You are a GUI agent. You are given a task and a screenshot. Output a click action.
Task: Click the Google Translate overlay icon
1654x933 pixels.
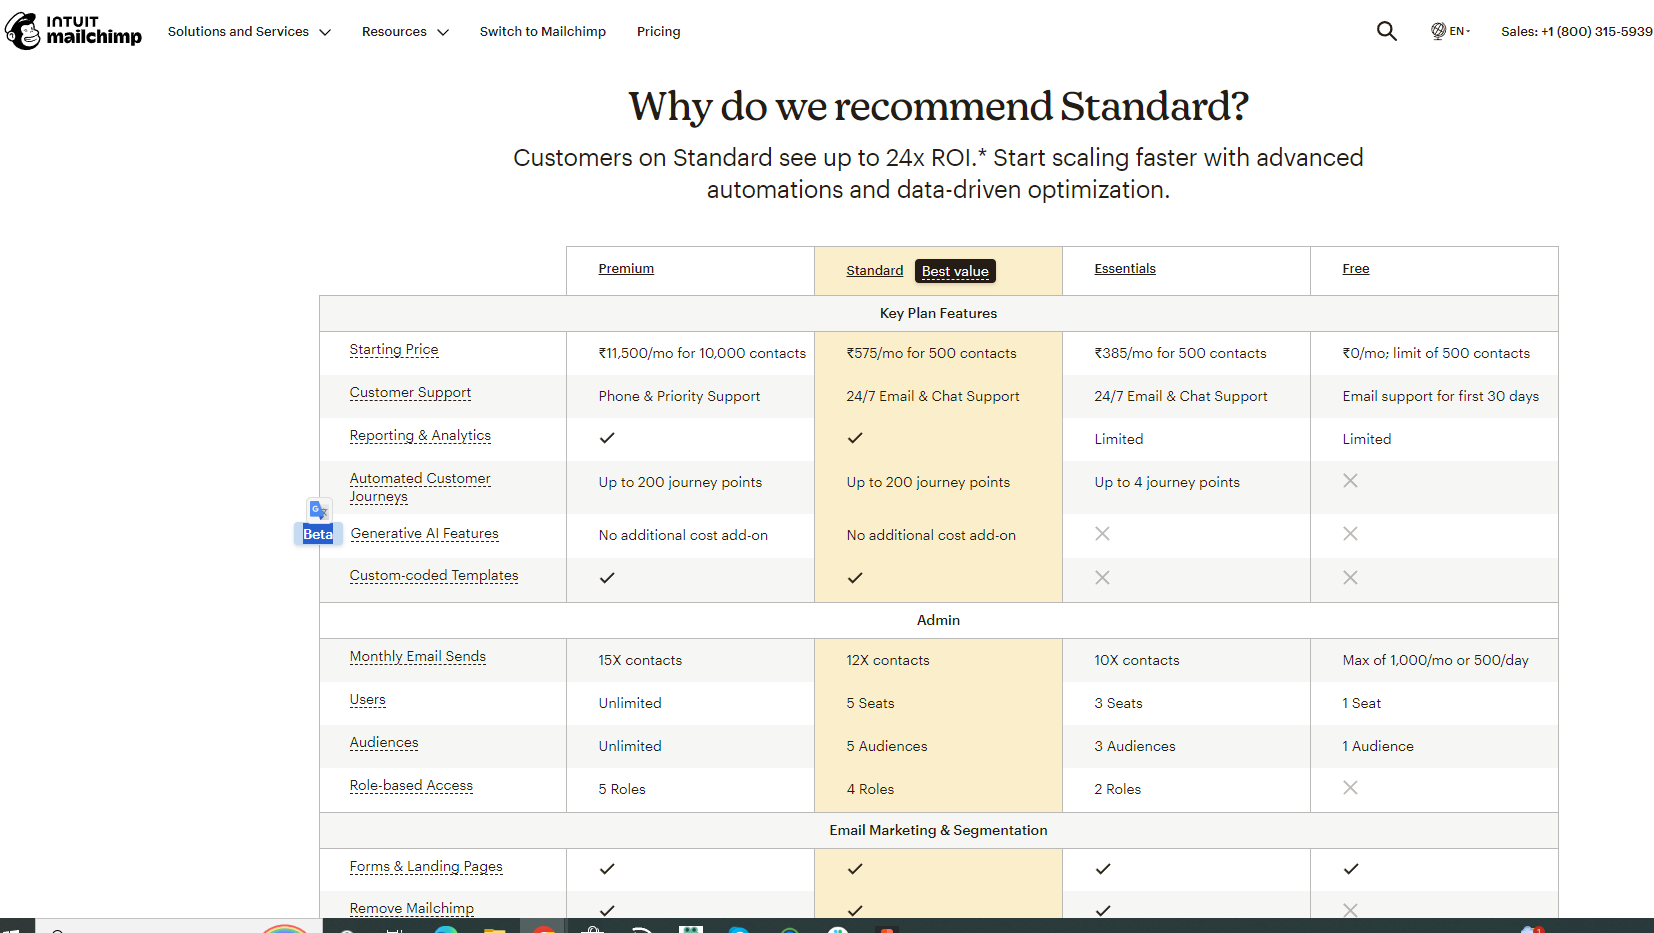pos(319,510)
